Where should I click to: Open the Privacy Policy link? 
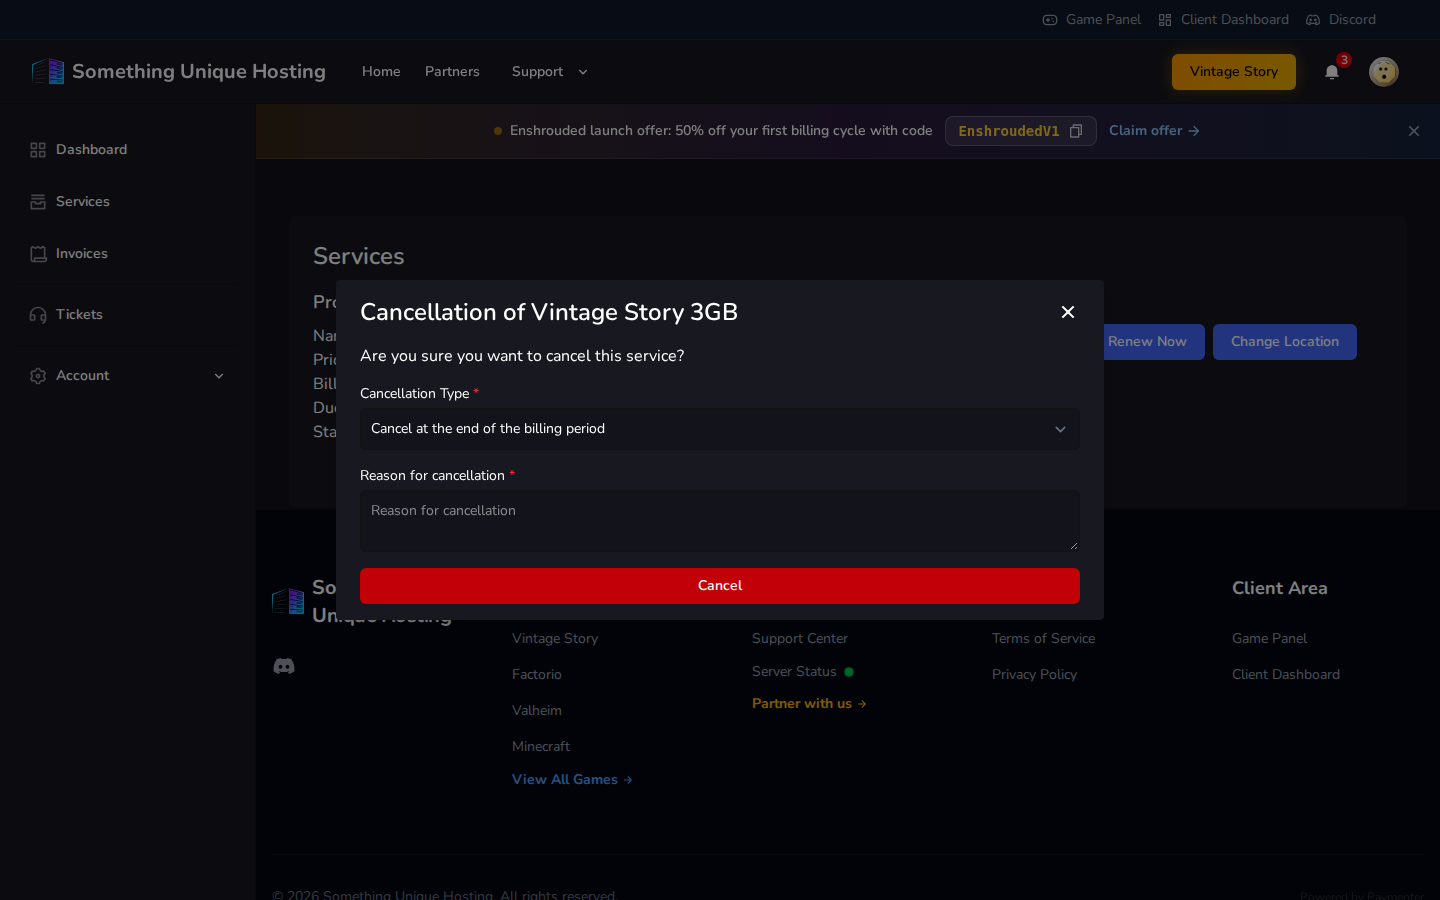click(x=1034, y=675)
